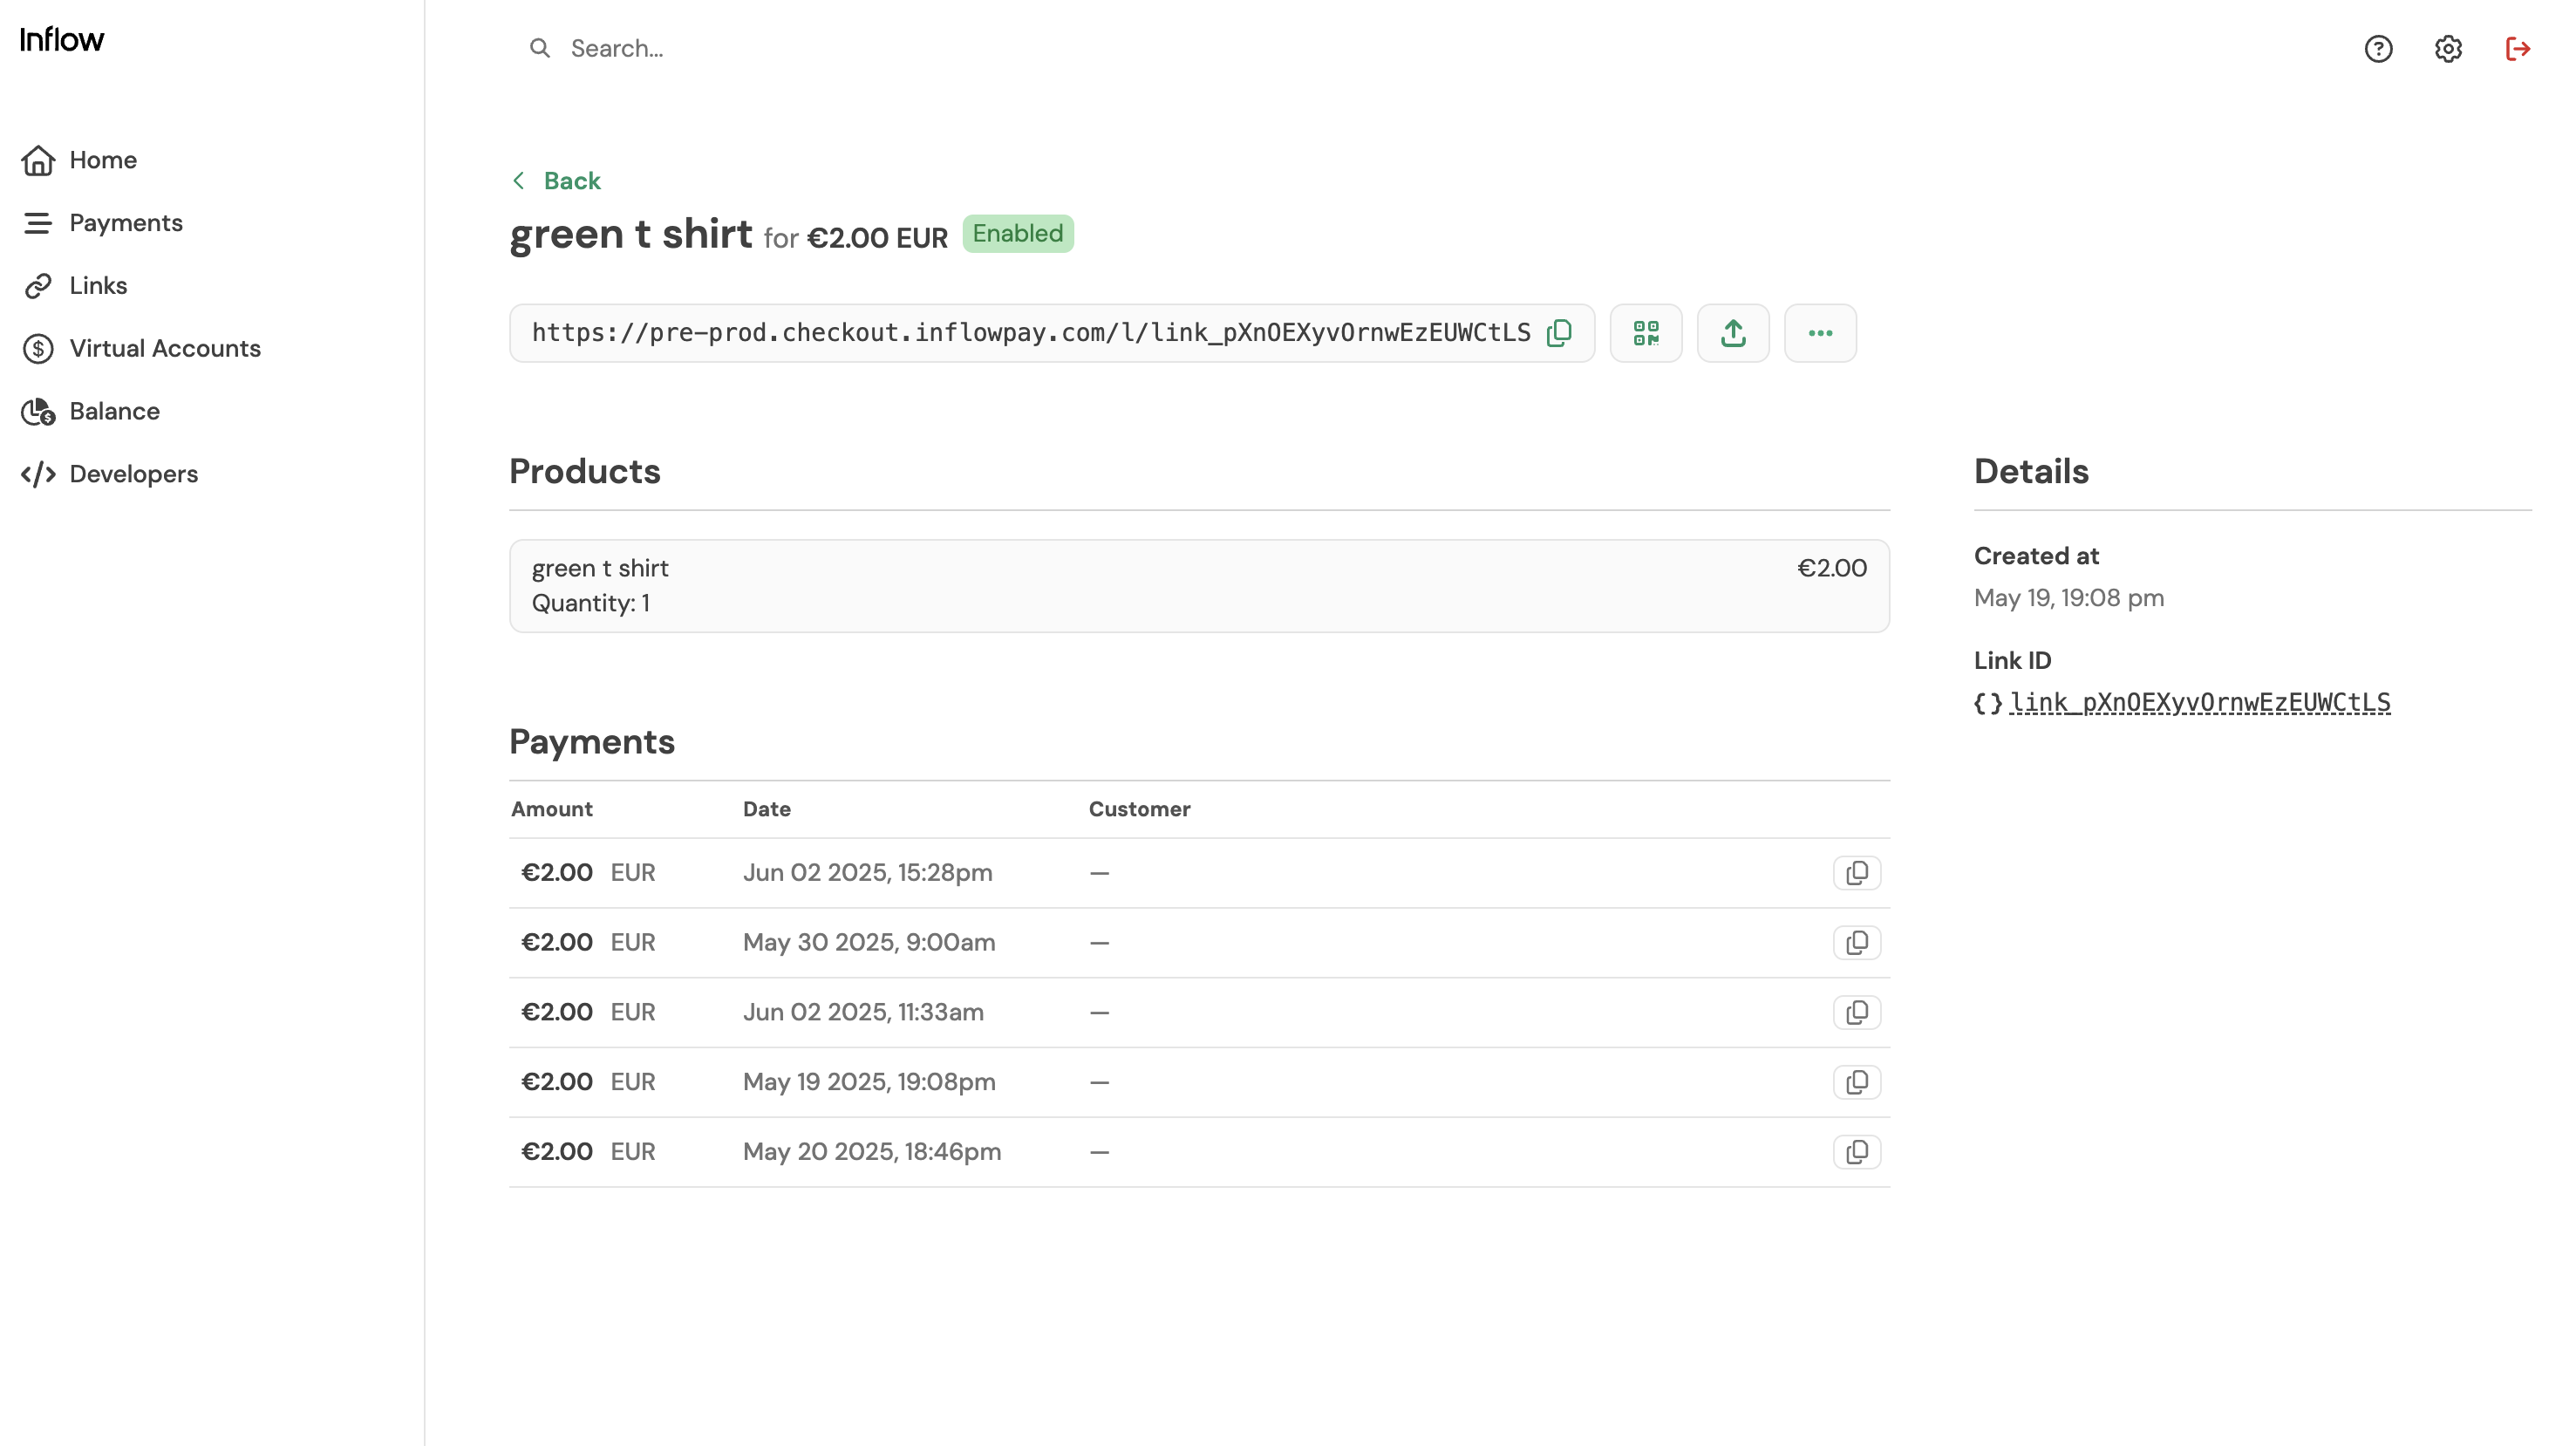Viewport: 2576px width, 1446px height.
Task: Navigate to Payments in sidebar
Action: click(126, 223)
